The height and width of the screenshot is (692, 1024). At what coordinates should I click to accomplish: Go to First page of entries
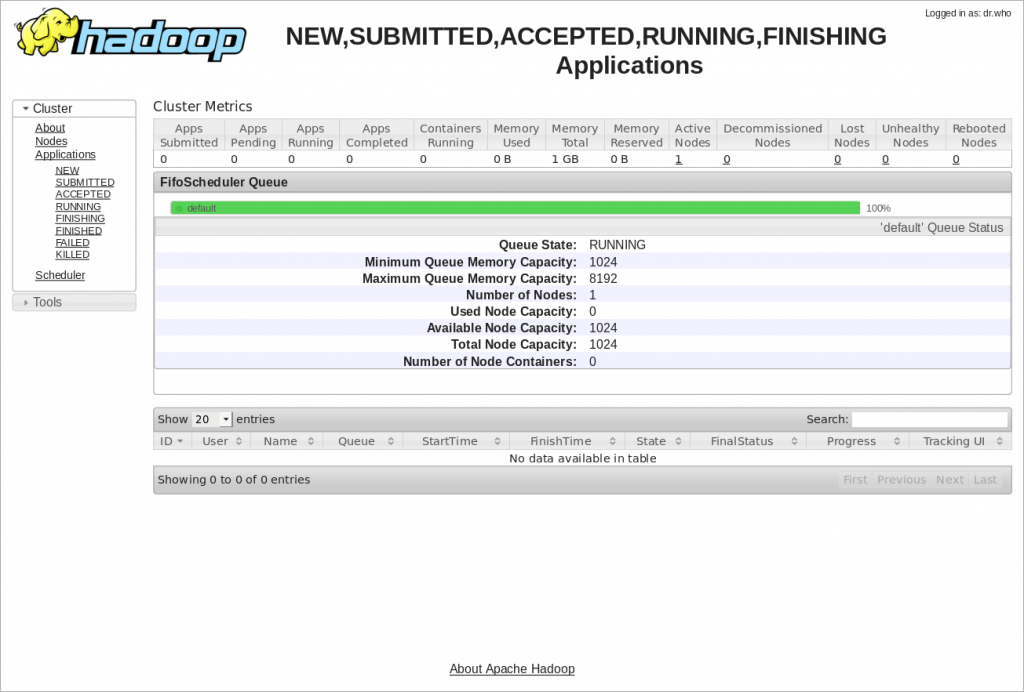click(x=855, y=480)
